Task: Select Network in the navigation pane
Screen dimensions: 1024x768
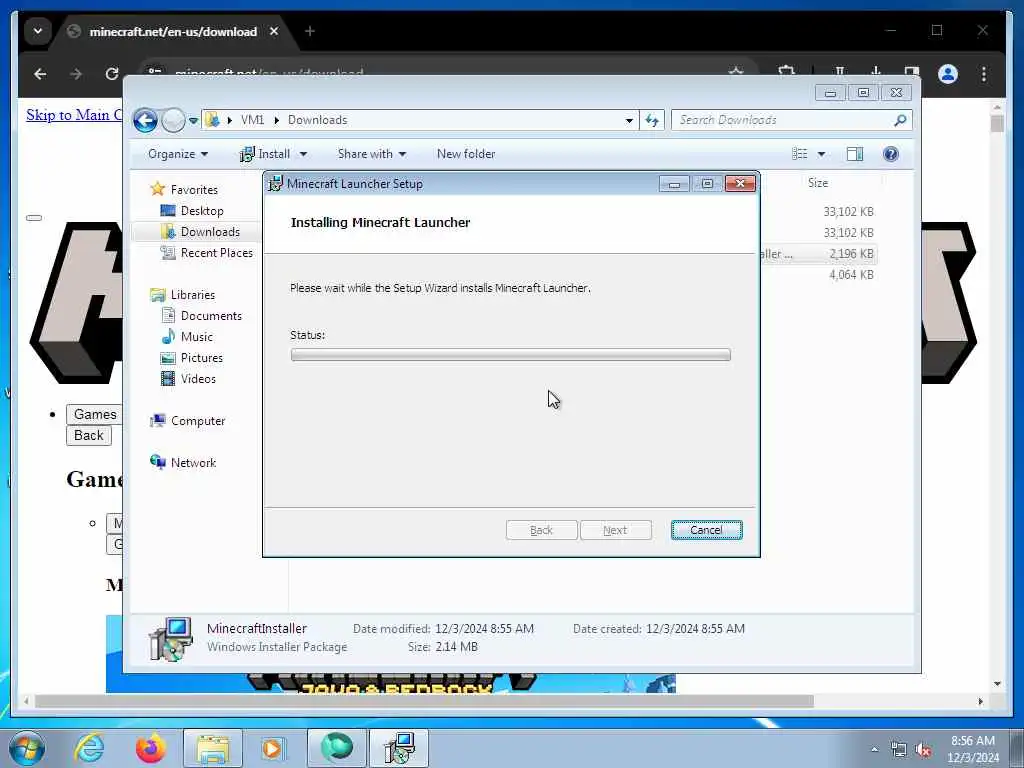Action: (193, 463)
